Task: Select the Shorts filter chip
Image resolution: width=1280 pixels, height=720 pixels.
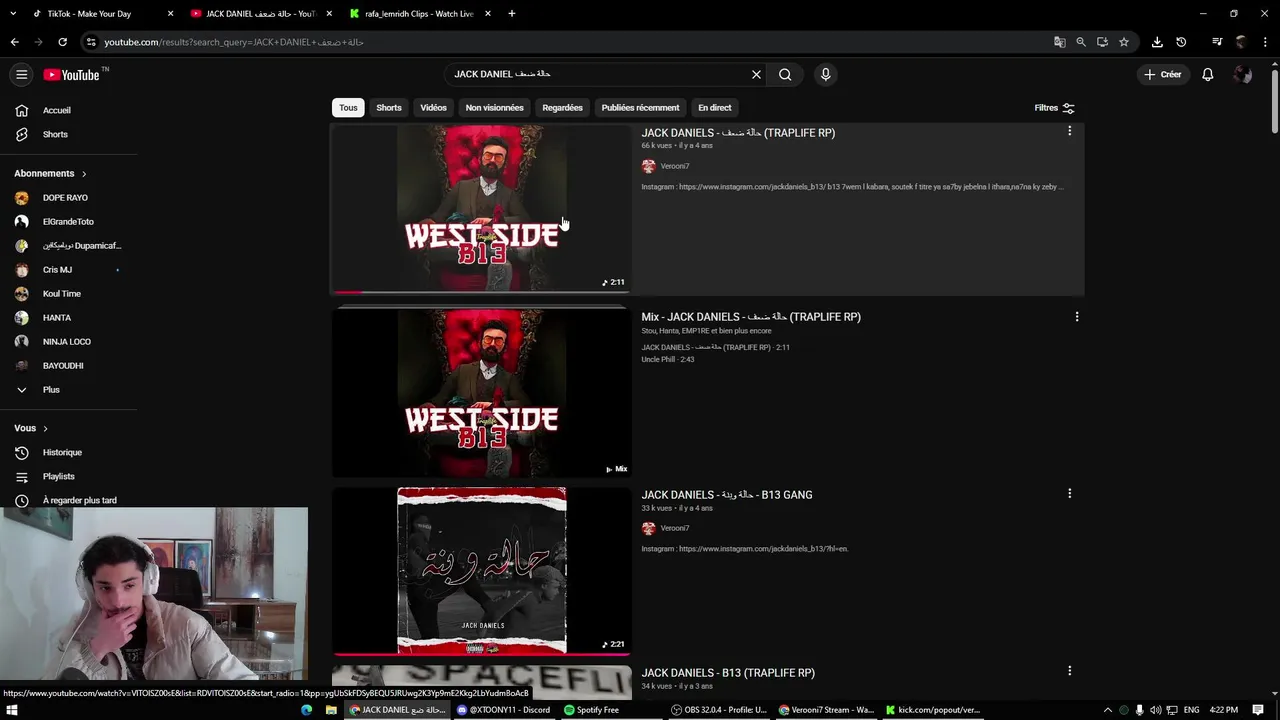Action: pos(389,108)
